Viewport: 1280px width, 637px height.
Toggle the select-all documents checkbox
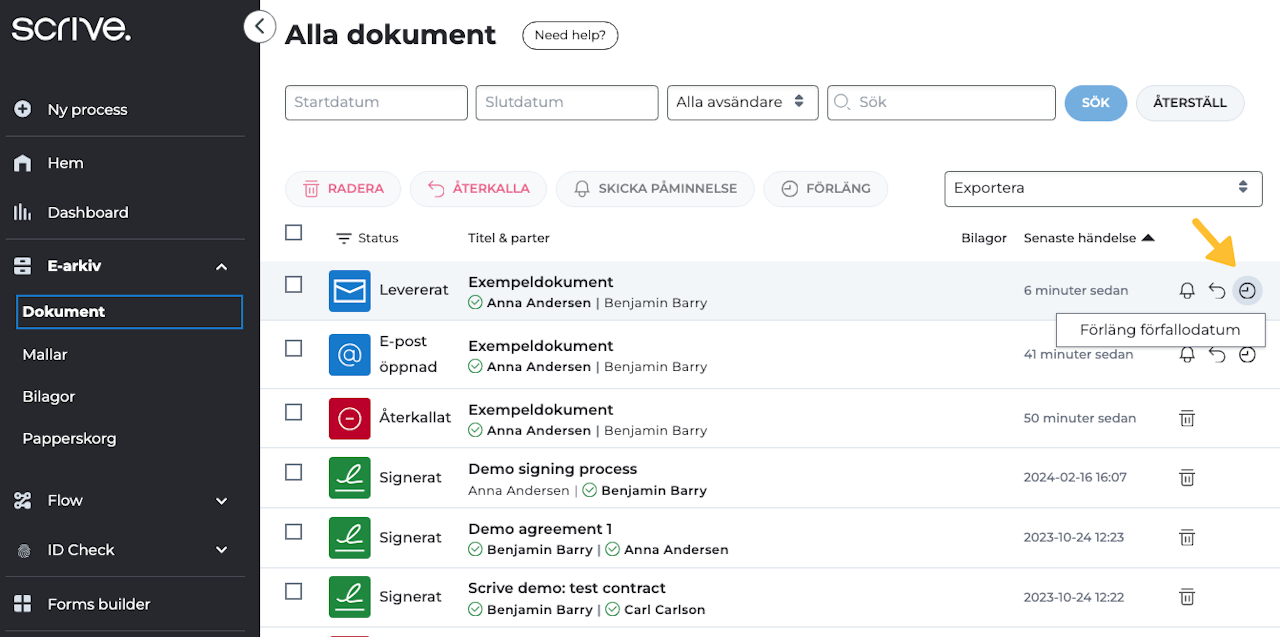[293, 233]
